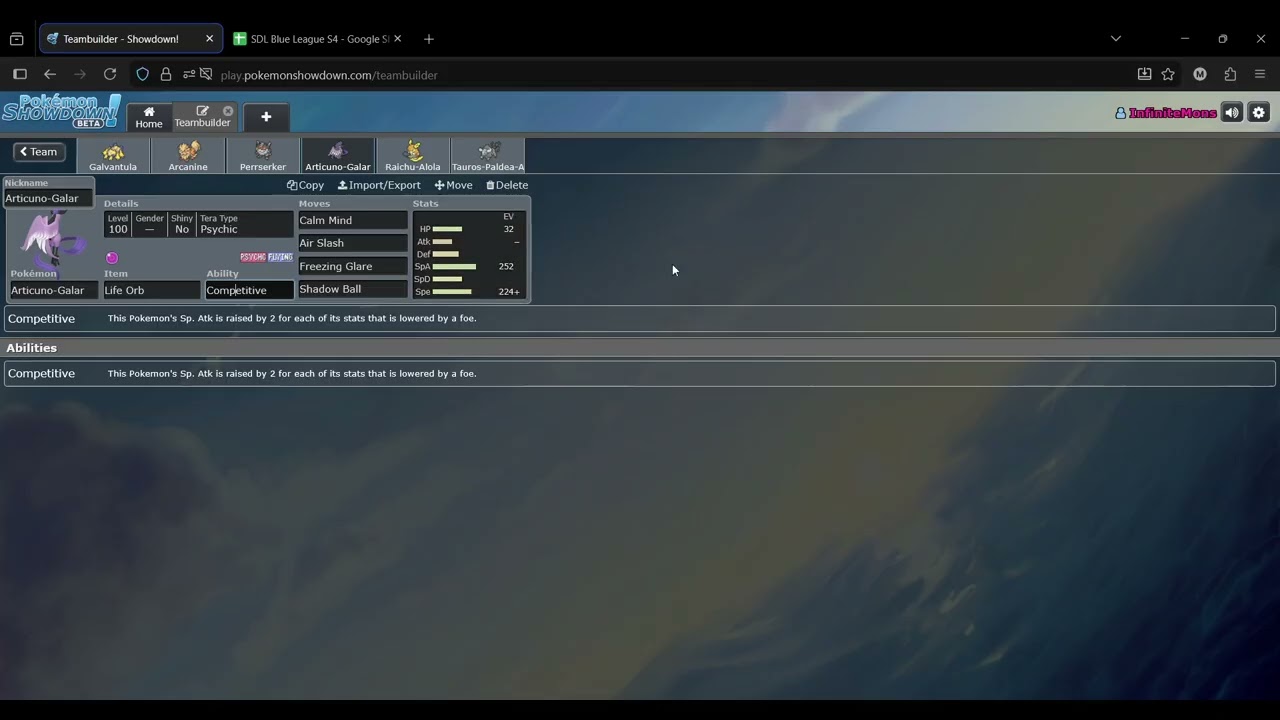Edit the Pokémon species field
The image size is (1280, 720).
pyautogui.click(x=54, y=290)
